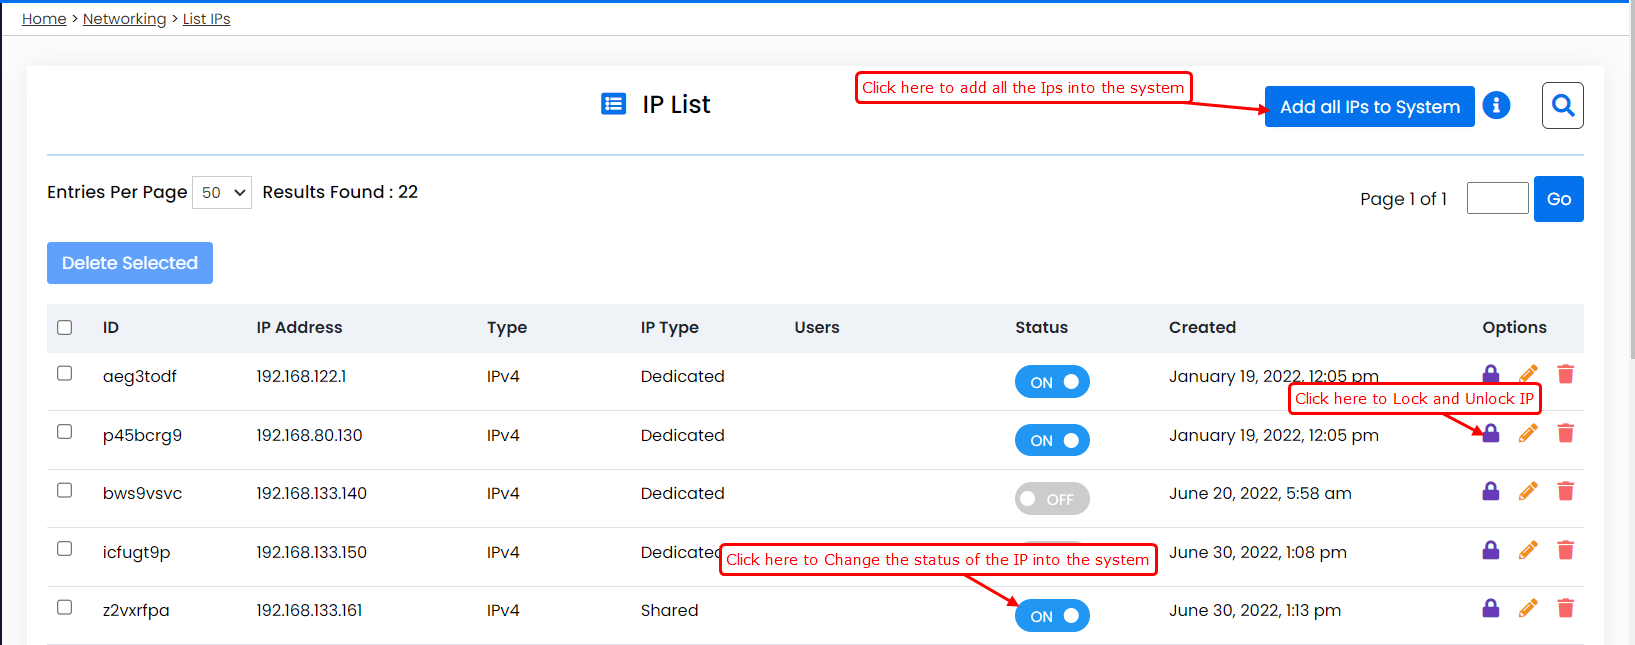Open the Entries Per Page dropdown
This screenshot has height=645, width=1635.
222,192
